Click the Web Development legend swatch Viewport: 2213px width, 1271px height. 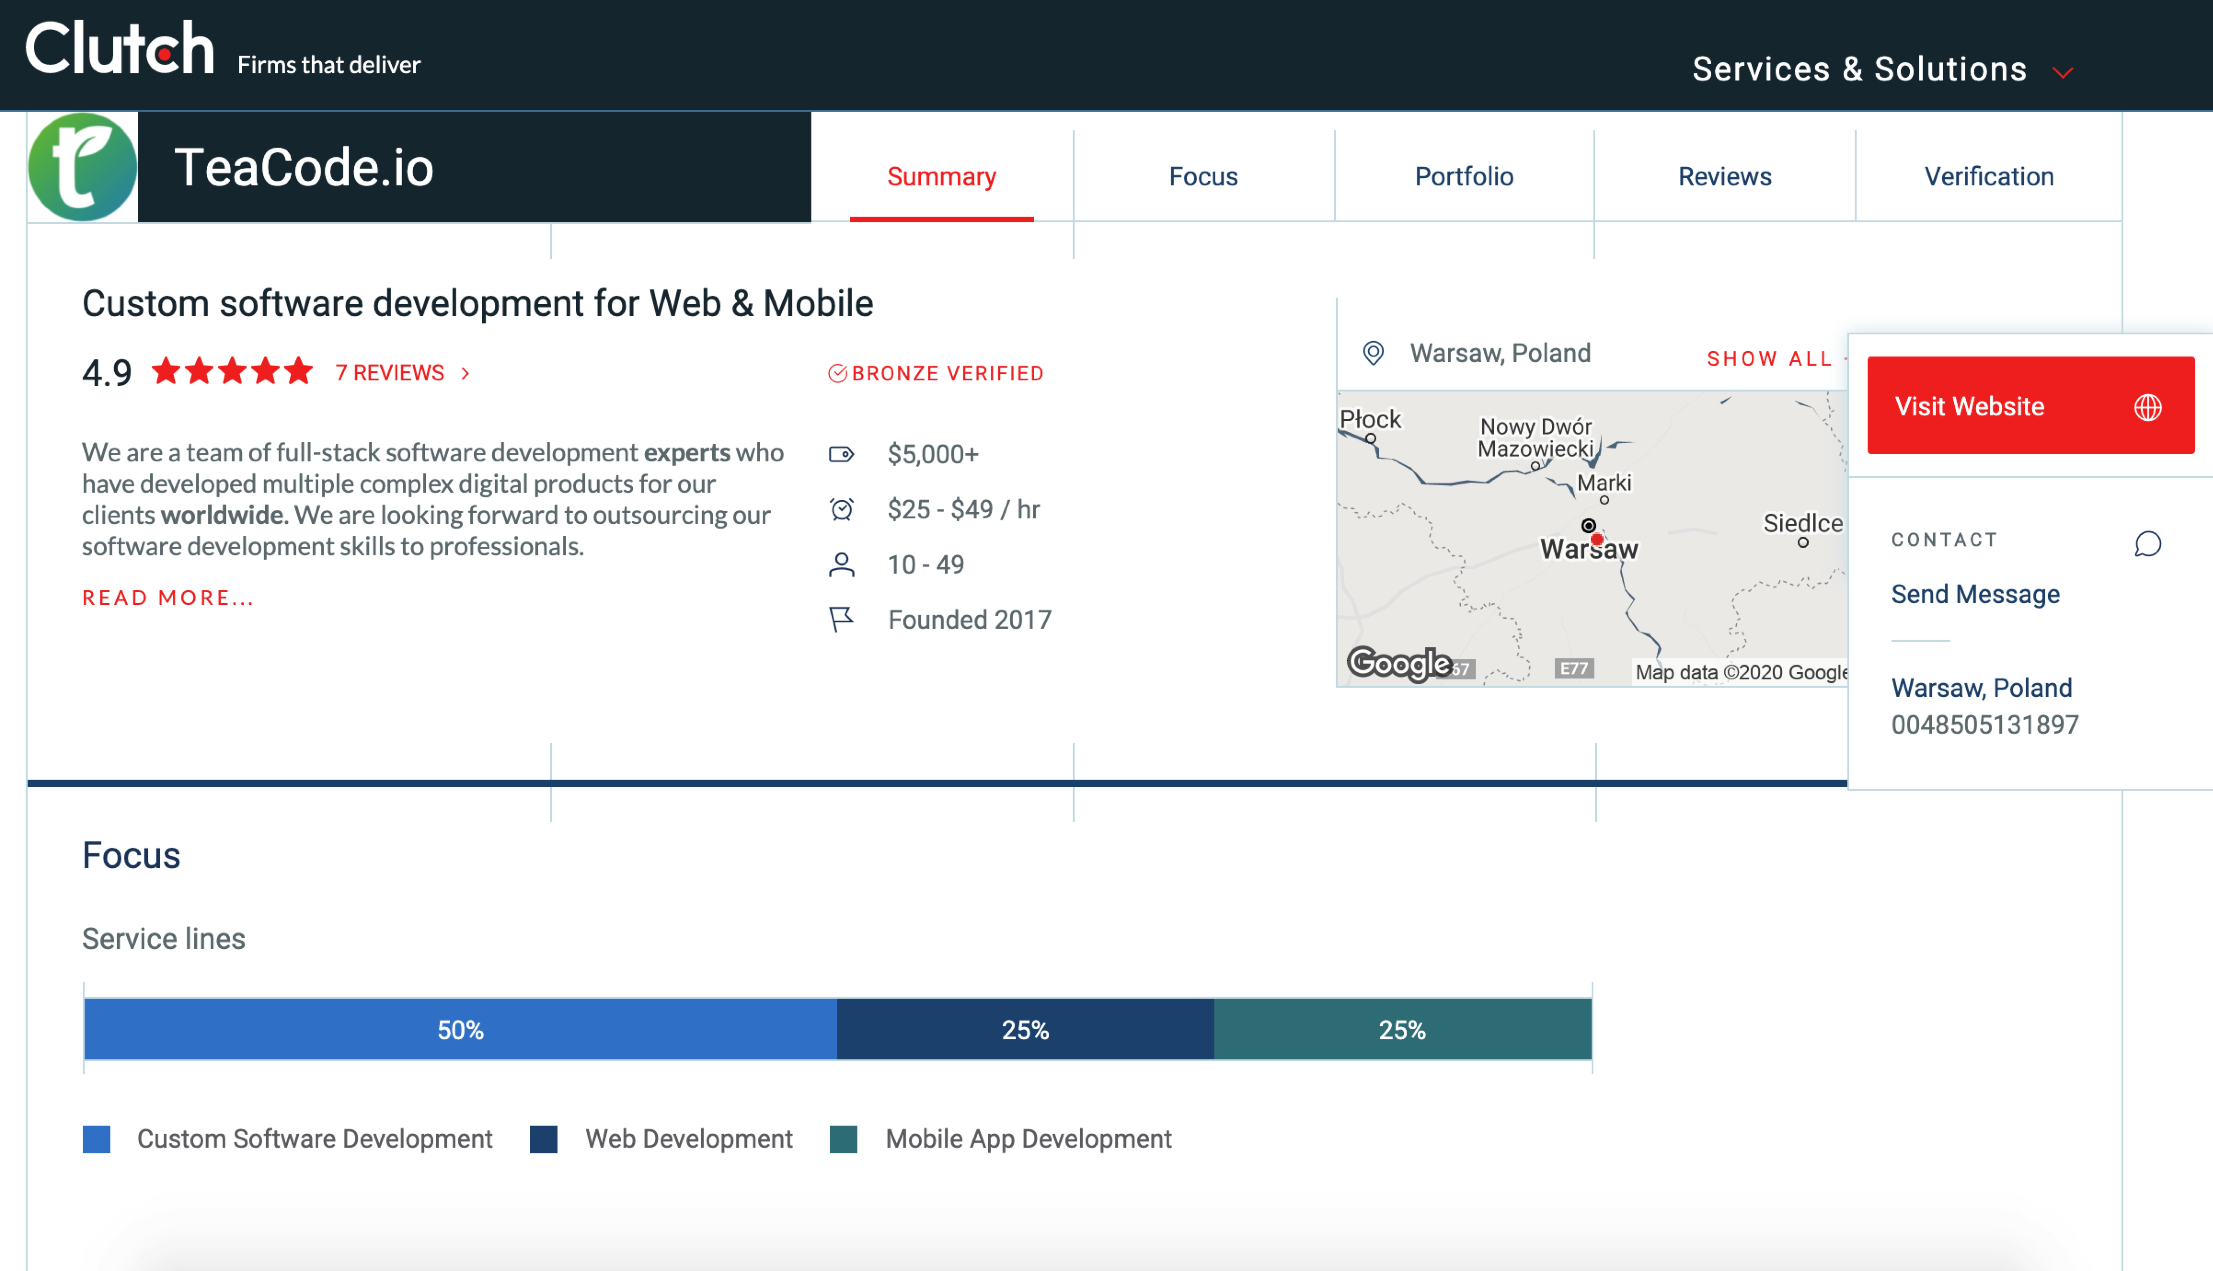543,1139
